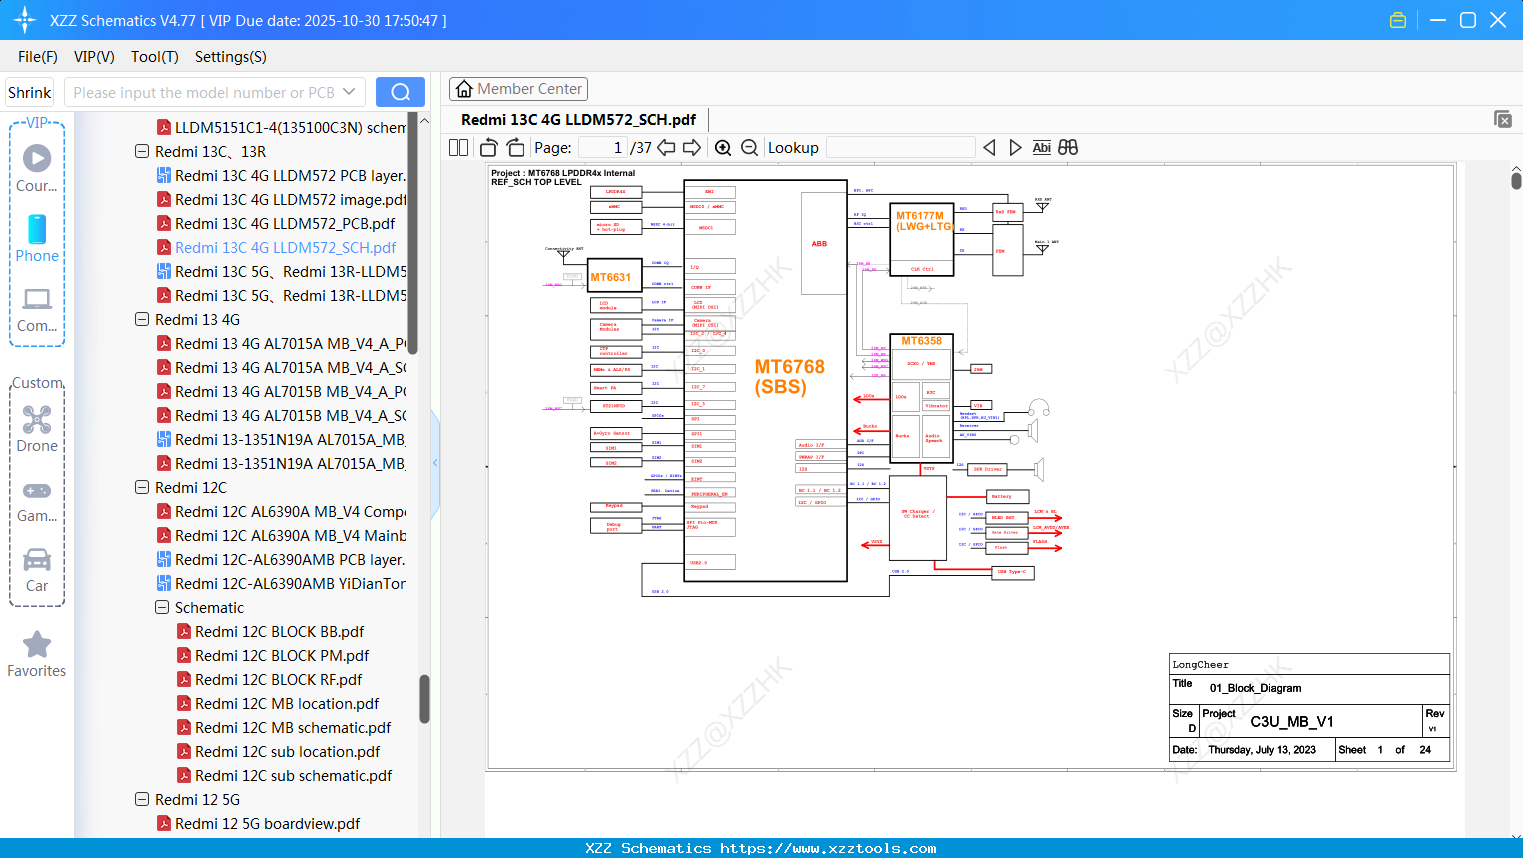Viewport: 1523px width, 858px height.
Task: Select the Redmi 13C 4G LLDM572_SCH.pdf tab
Action: coord(579,119)
